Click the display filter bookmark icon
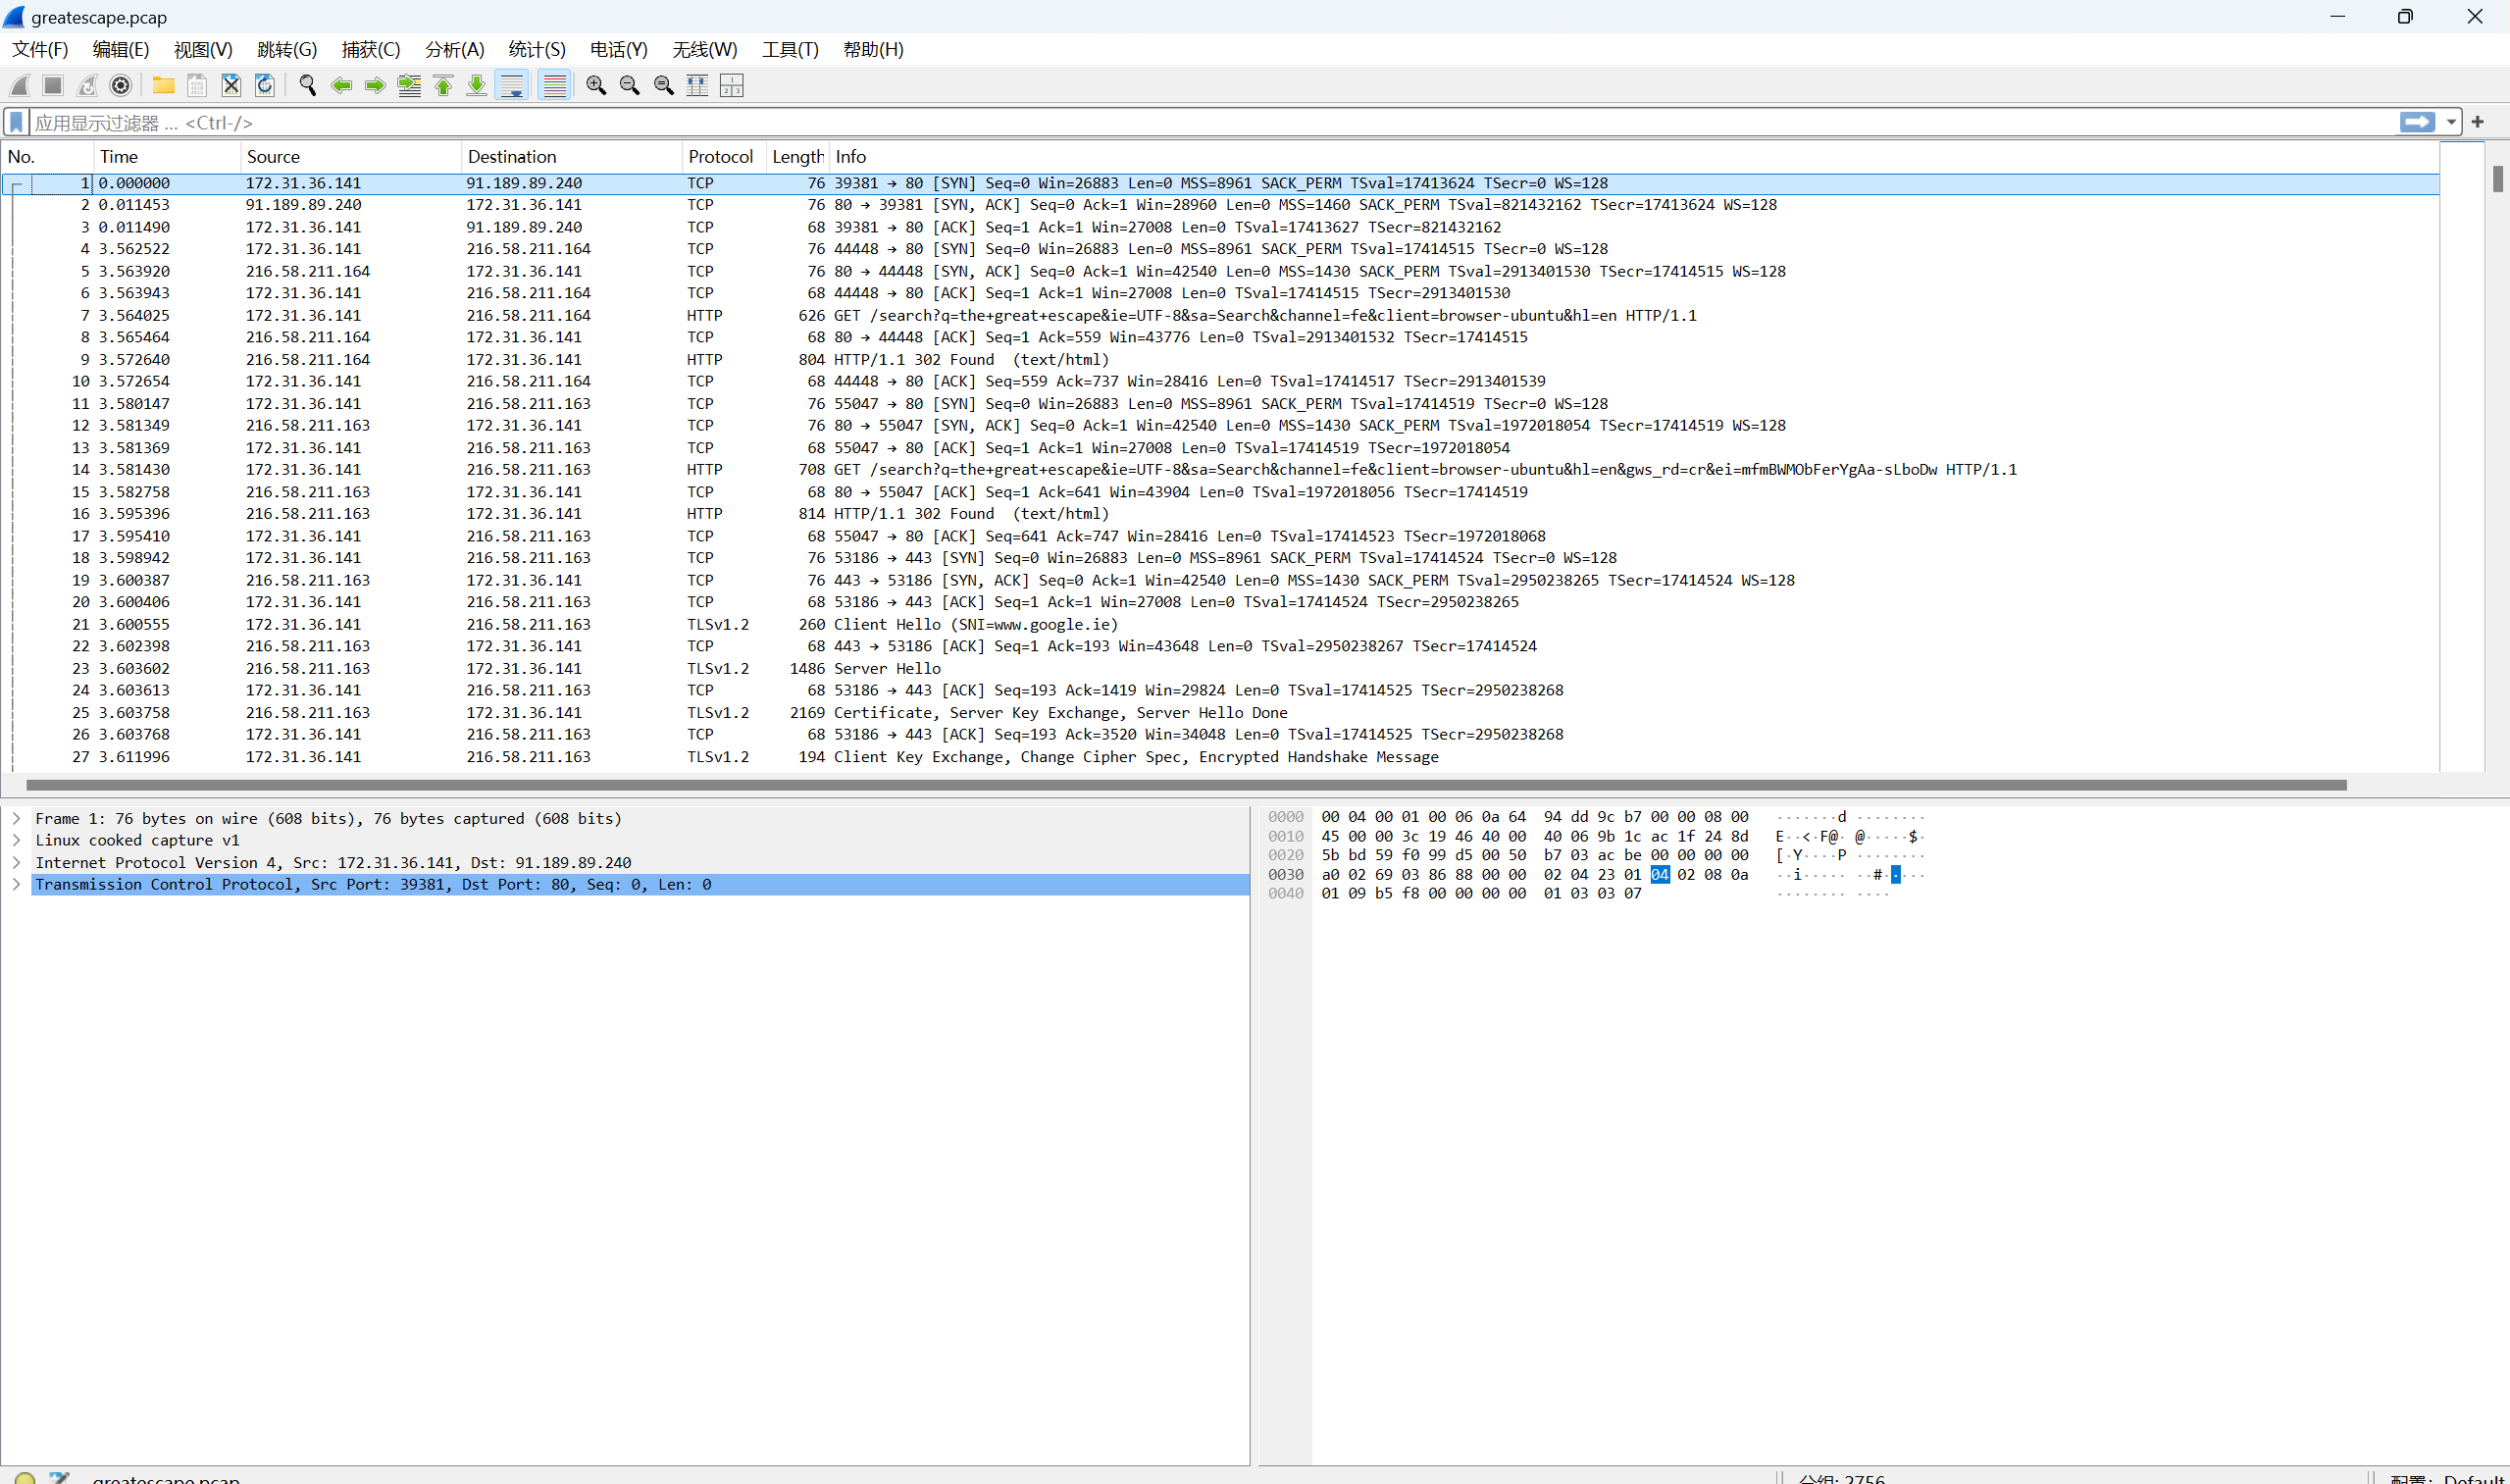This screenshot has width=2510, height=1484. (17, 122)
